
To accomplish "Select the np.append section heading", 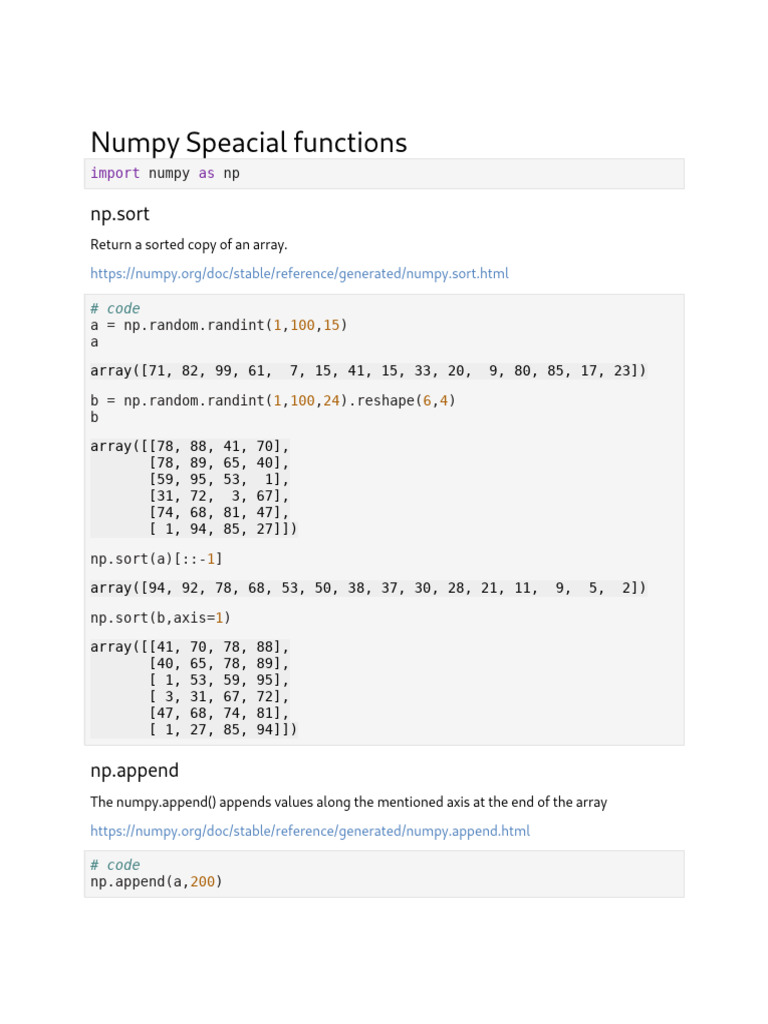I will tap(134, 771).
